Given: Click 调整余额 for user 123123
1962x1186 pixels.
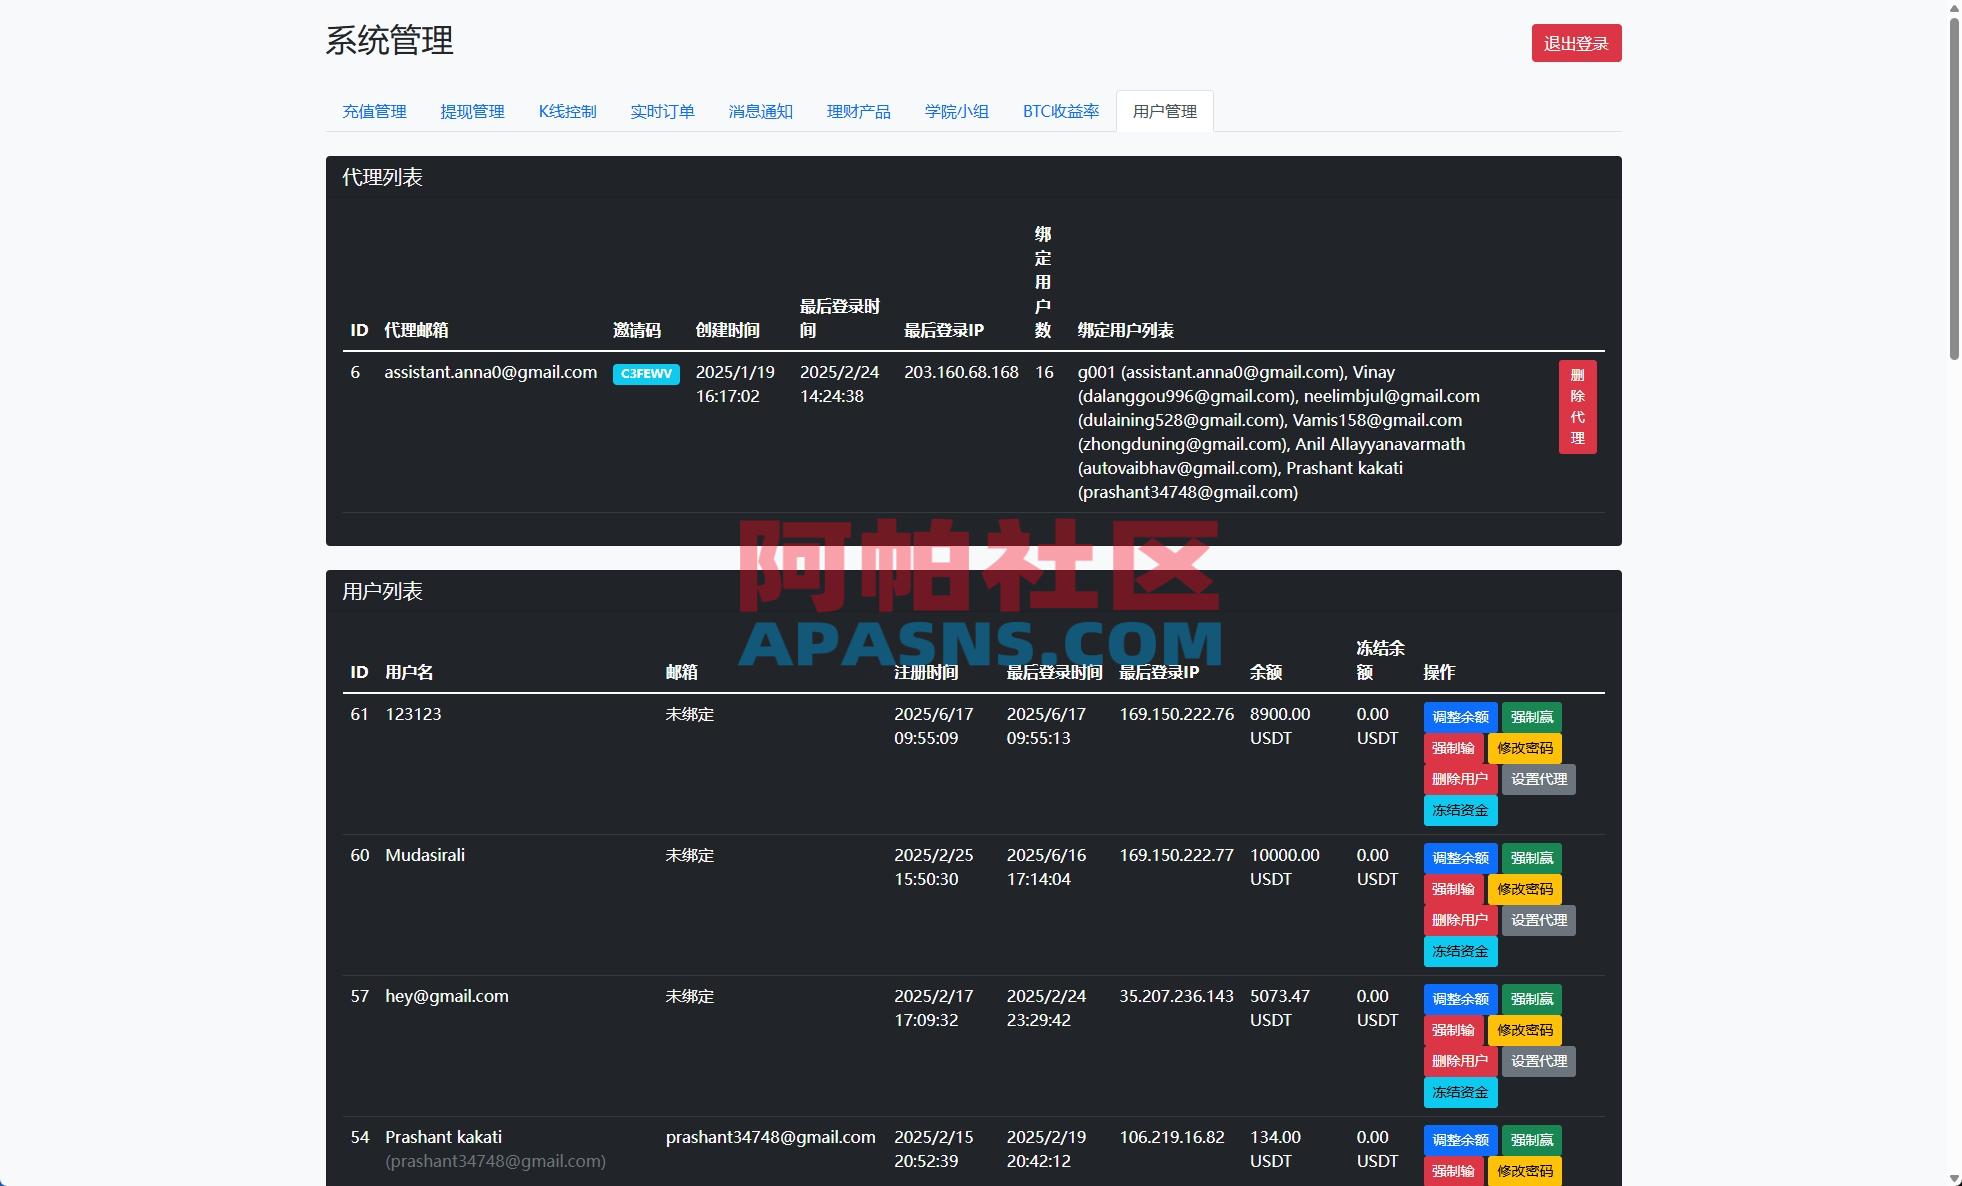Looking at the screenshot, I should click(x=1460, y=717).
